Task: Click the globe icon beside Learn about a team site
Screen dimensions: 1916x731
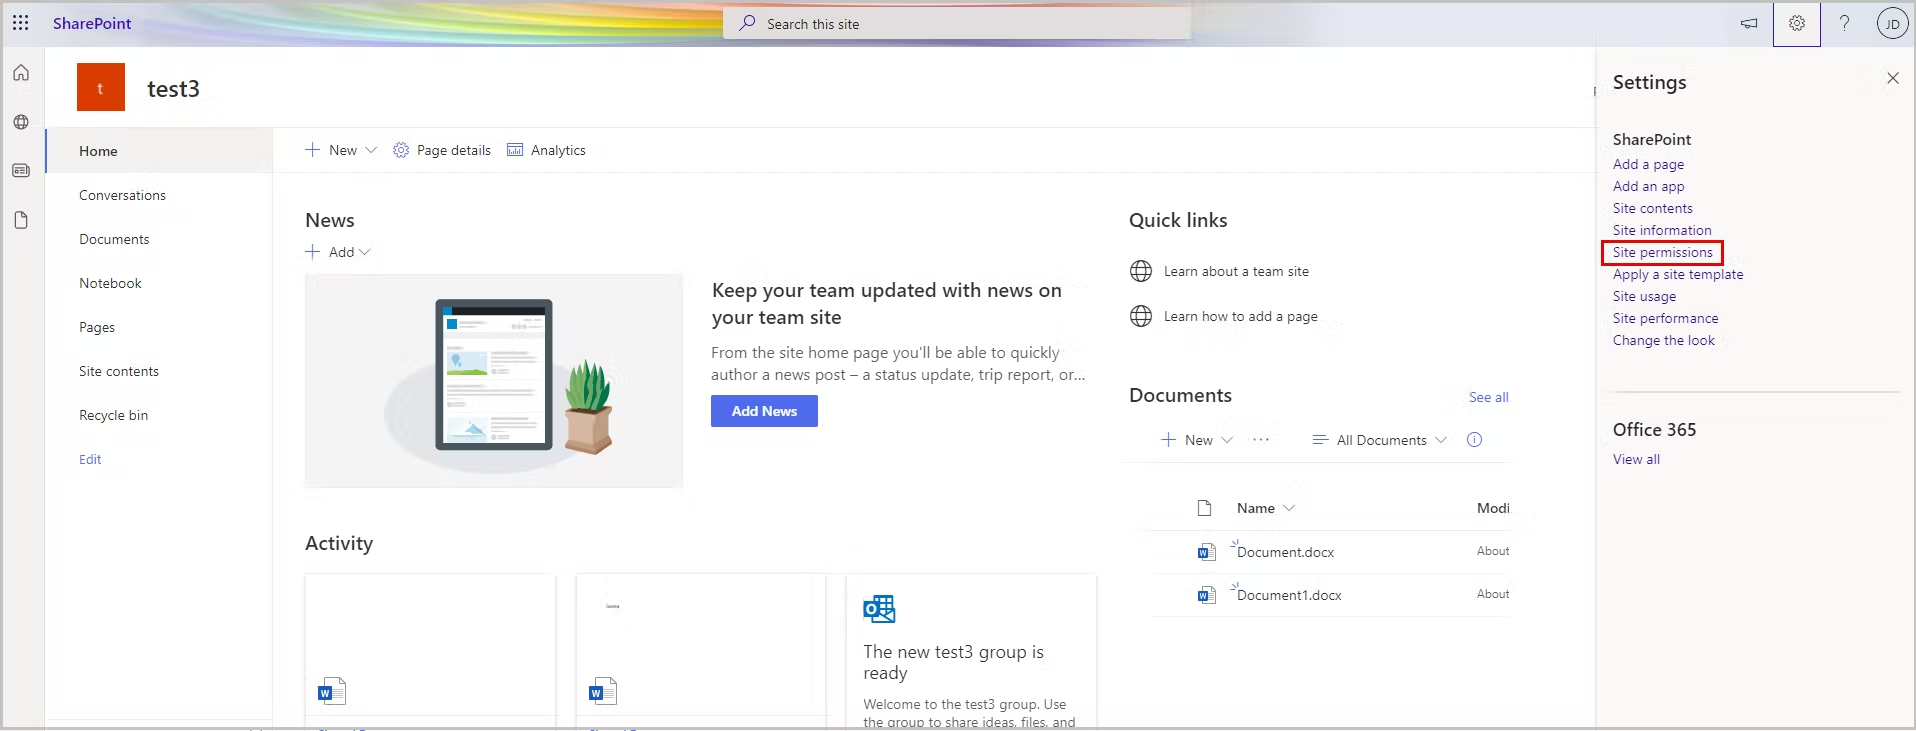Action: click(x=1141, y=271)
